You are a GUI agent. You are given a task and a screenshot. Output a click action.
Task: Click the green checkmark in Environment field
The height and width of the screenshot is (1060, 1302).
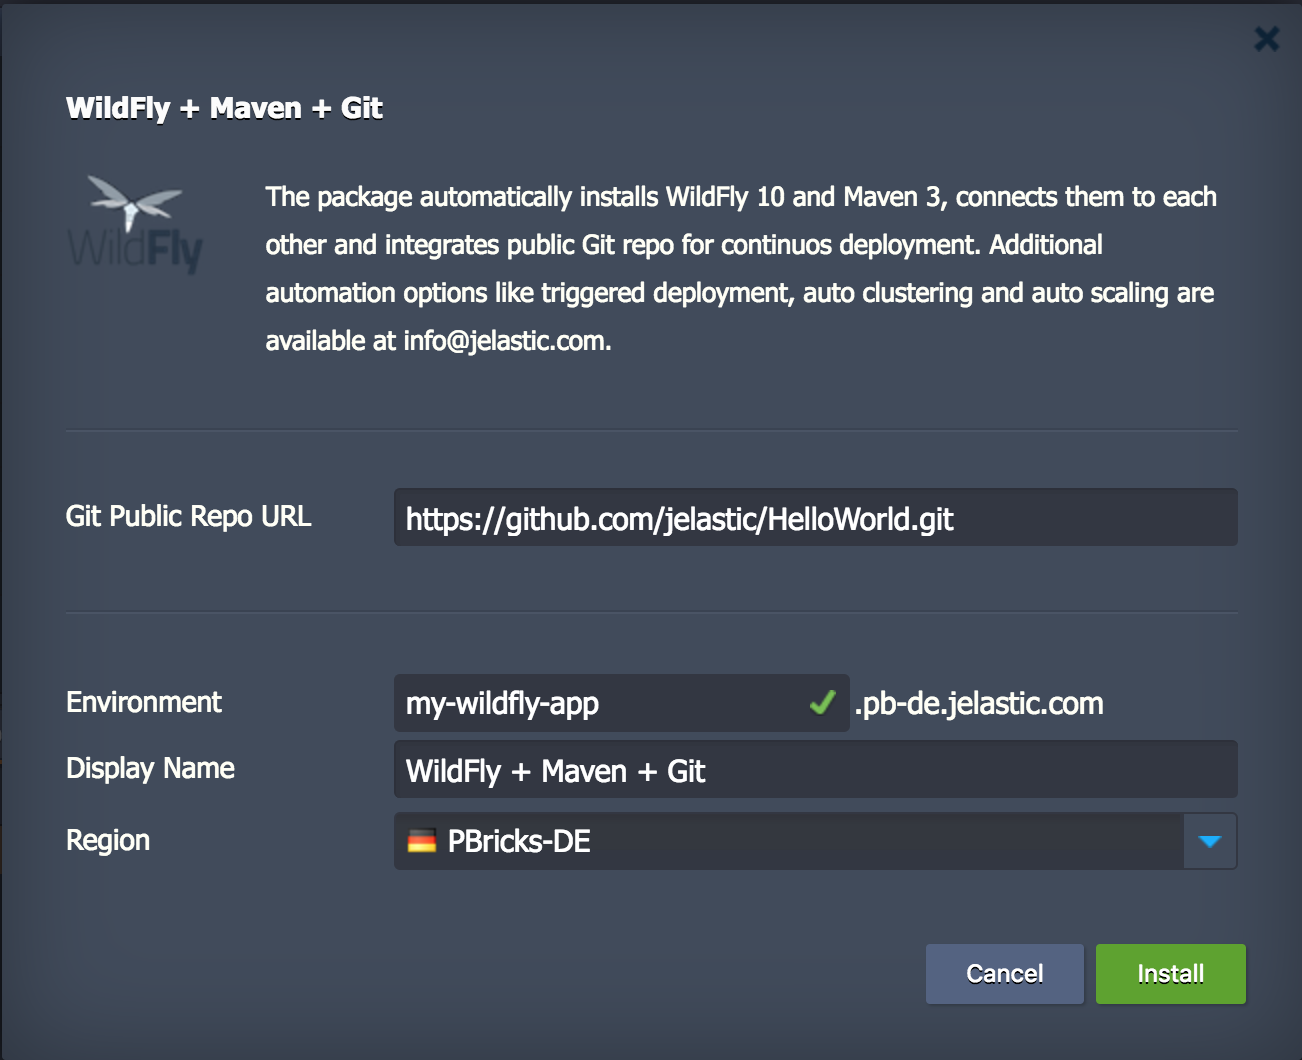823,703
